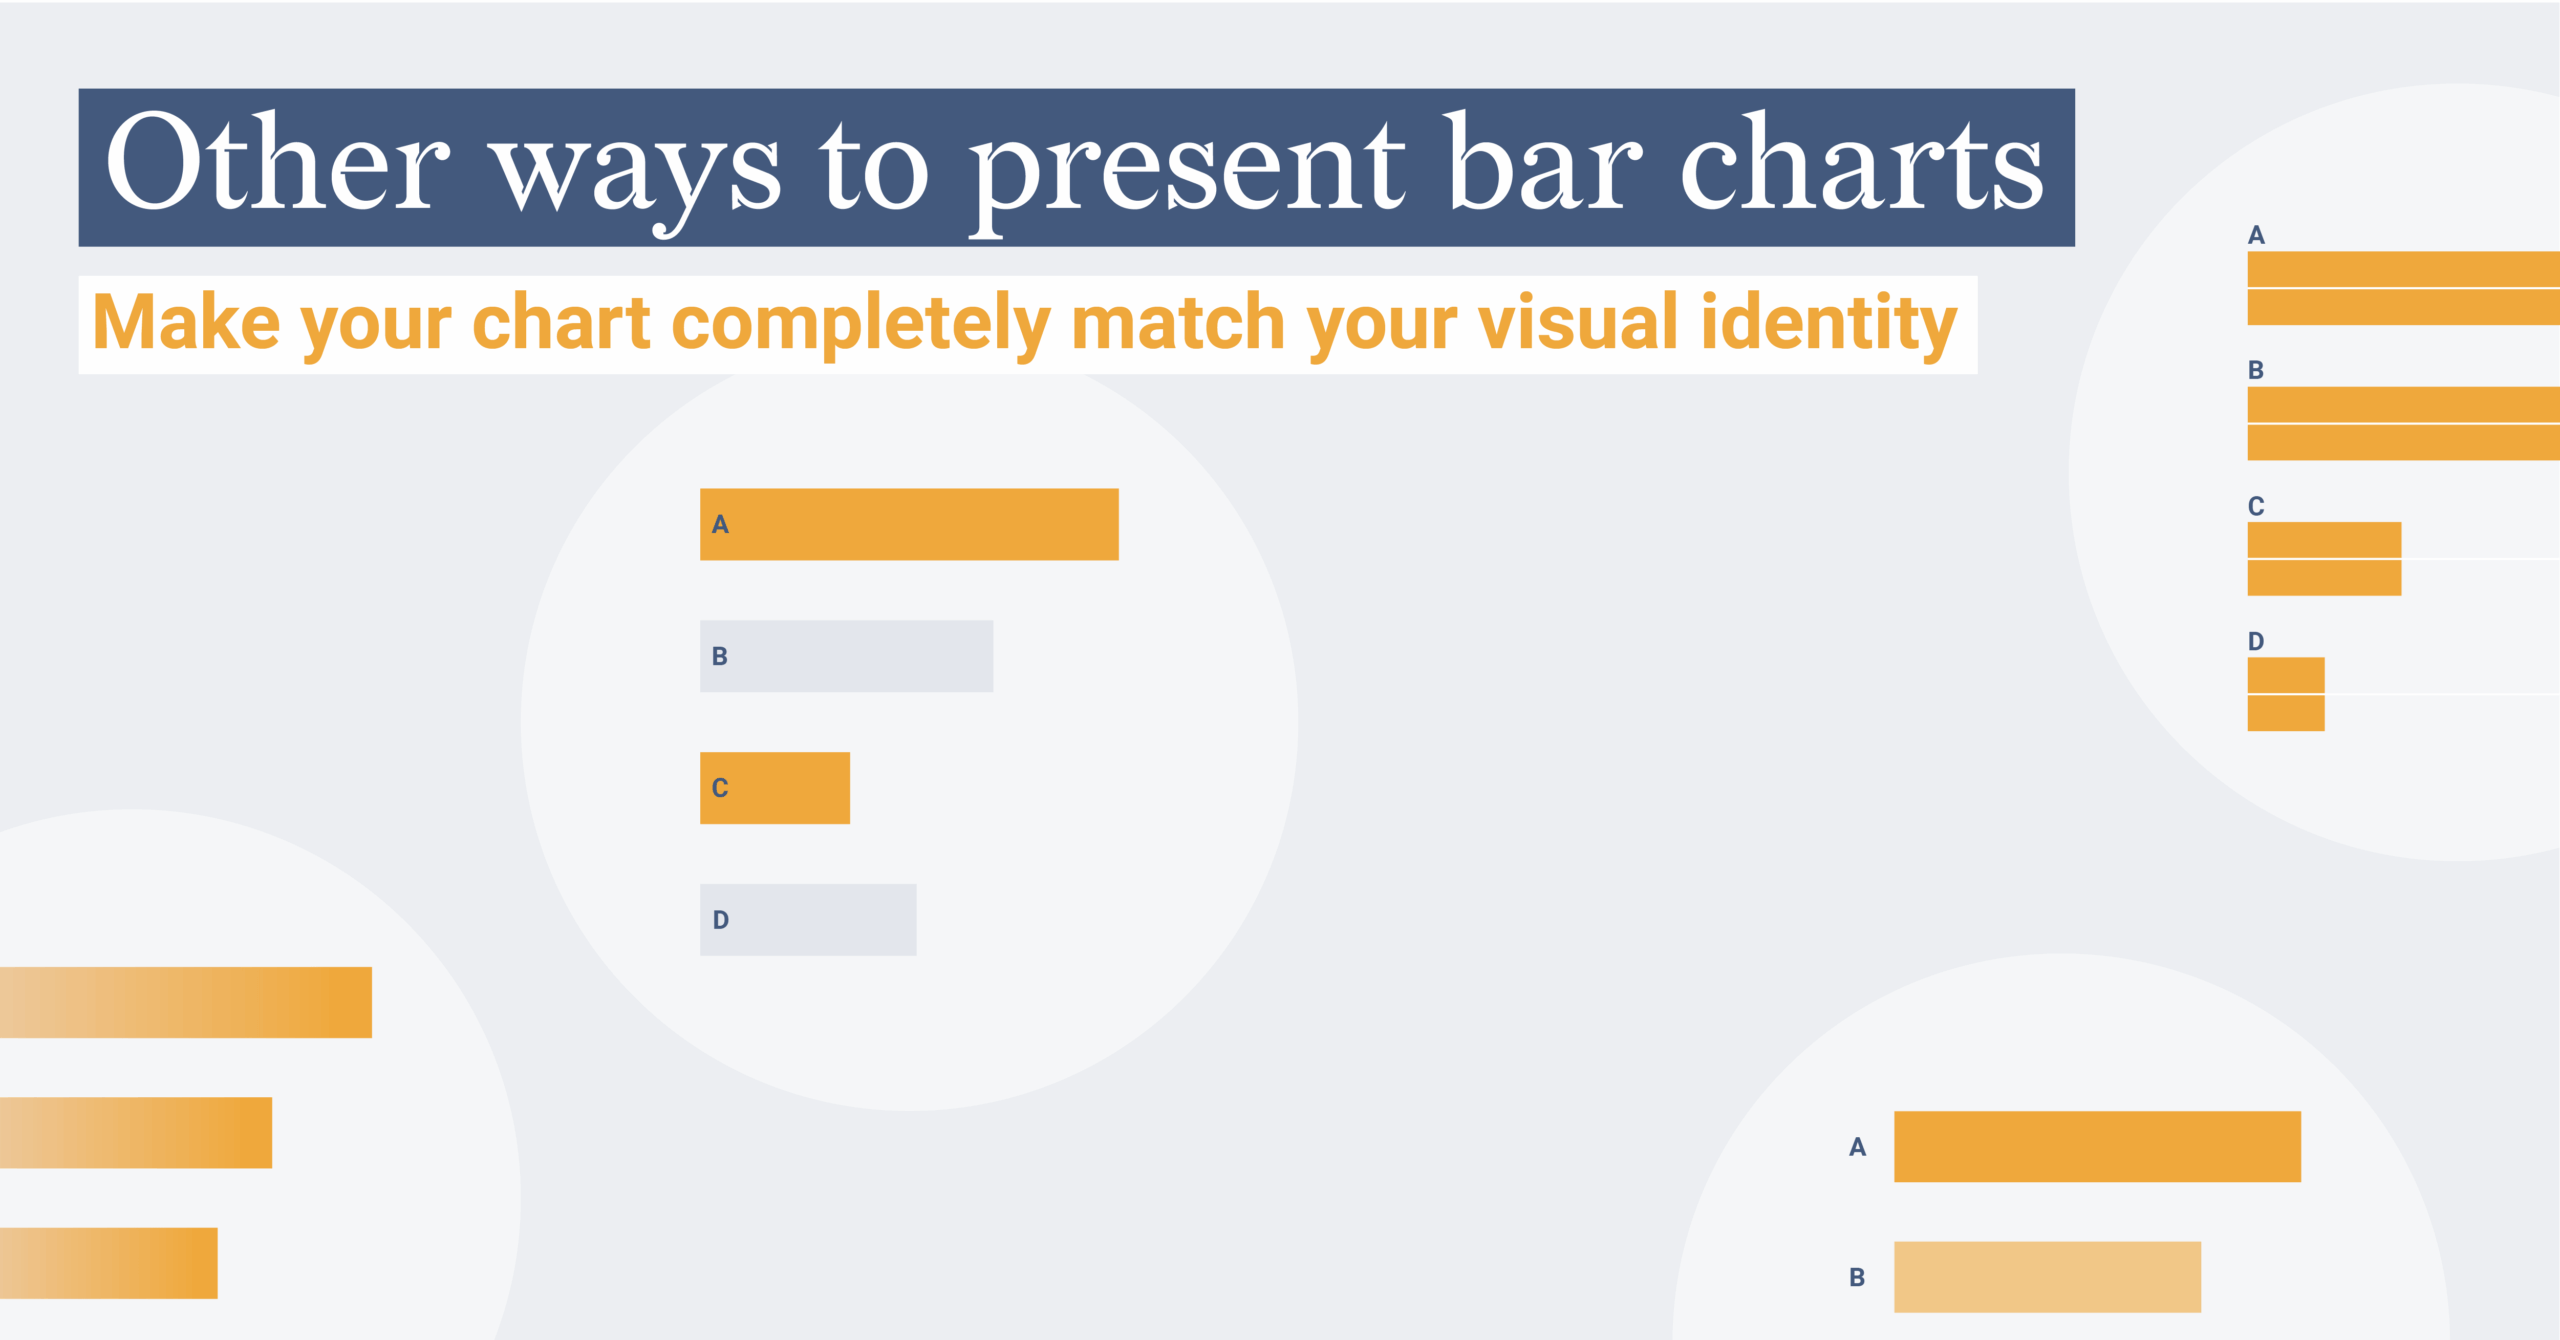Select the short split bar D at top-right

(x=2285, y=694)
